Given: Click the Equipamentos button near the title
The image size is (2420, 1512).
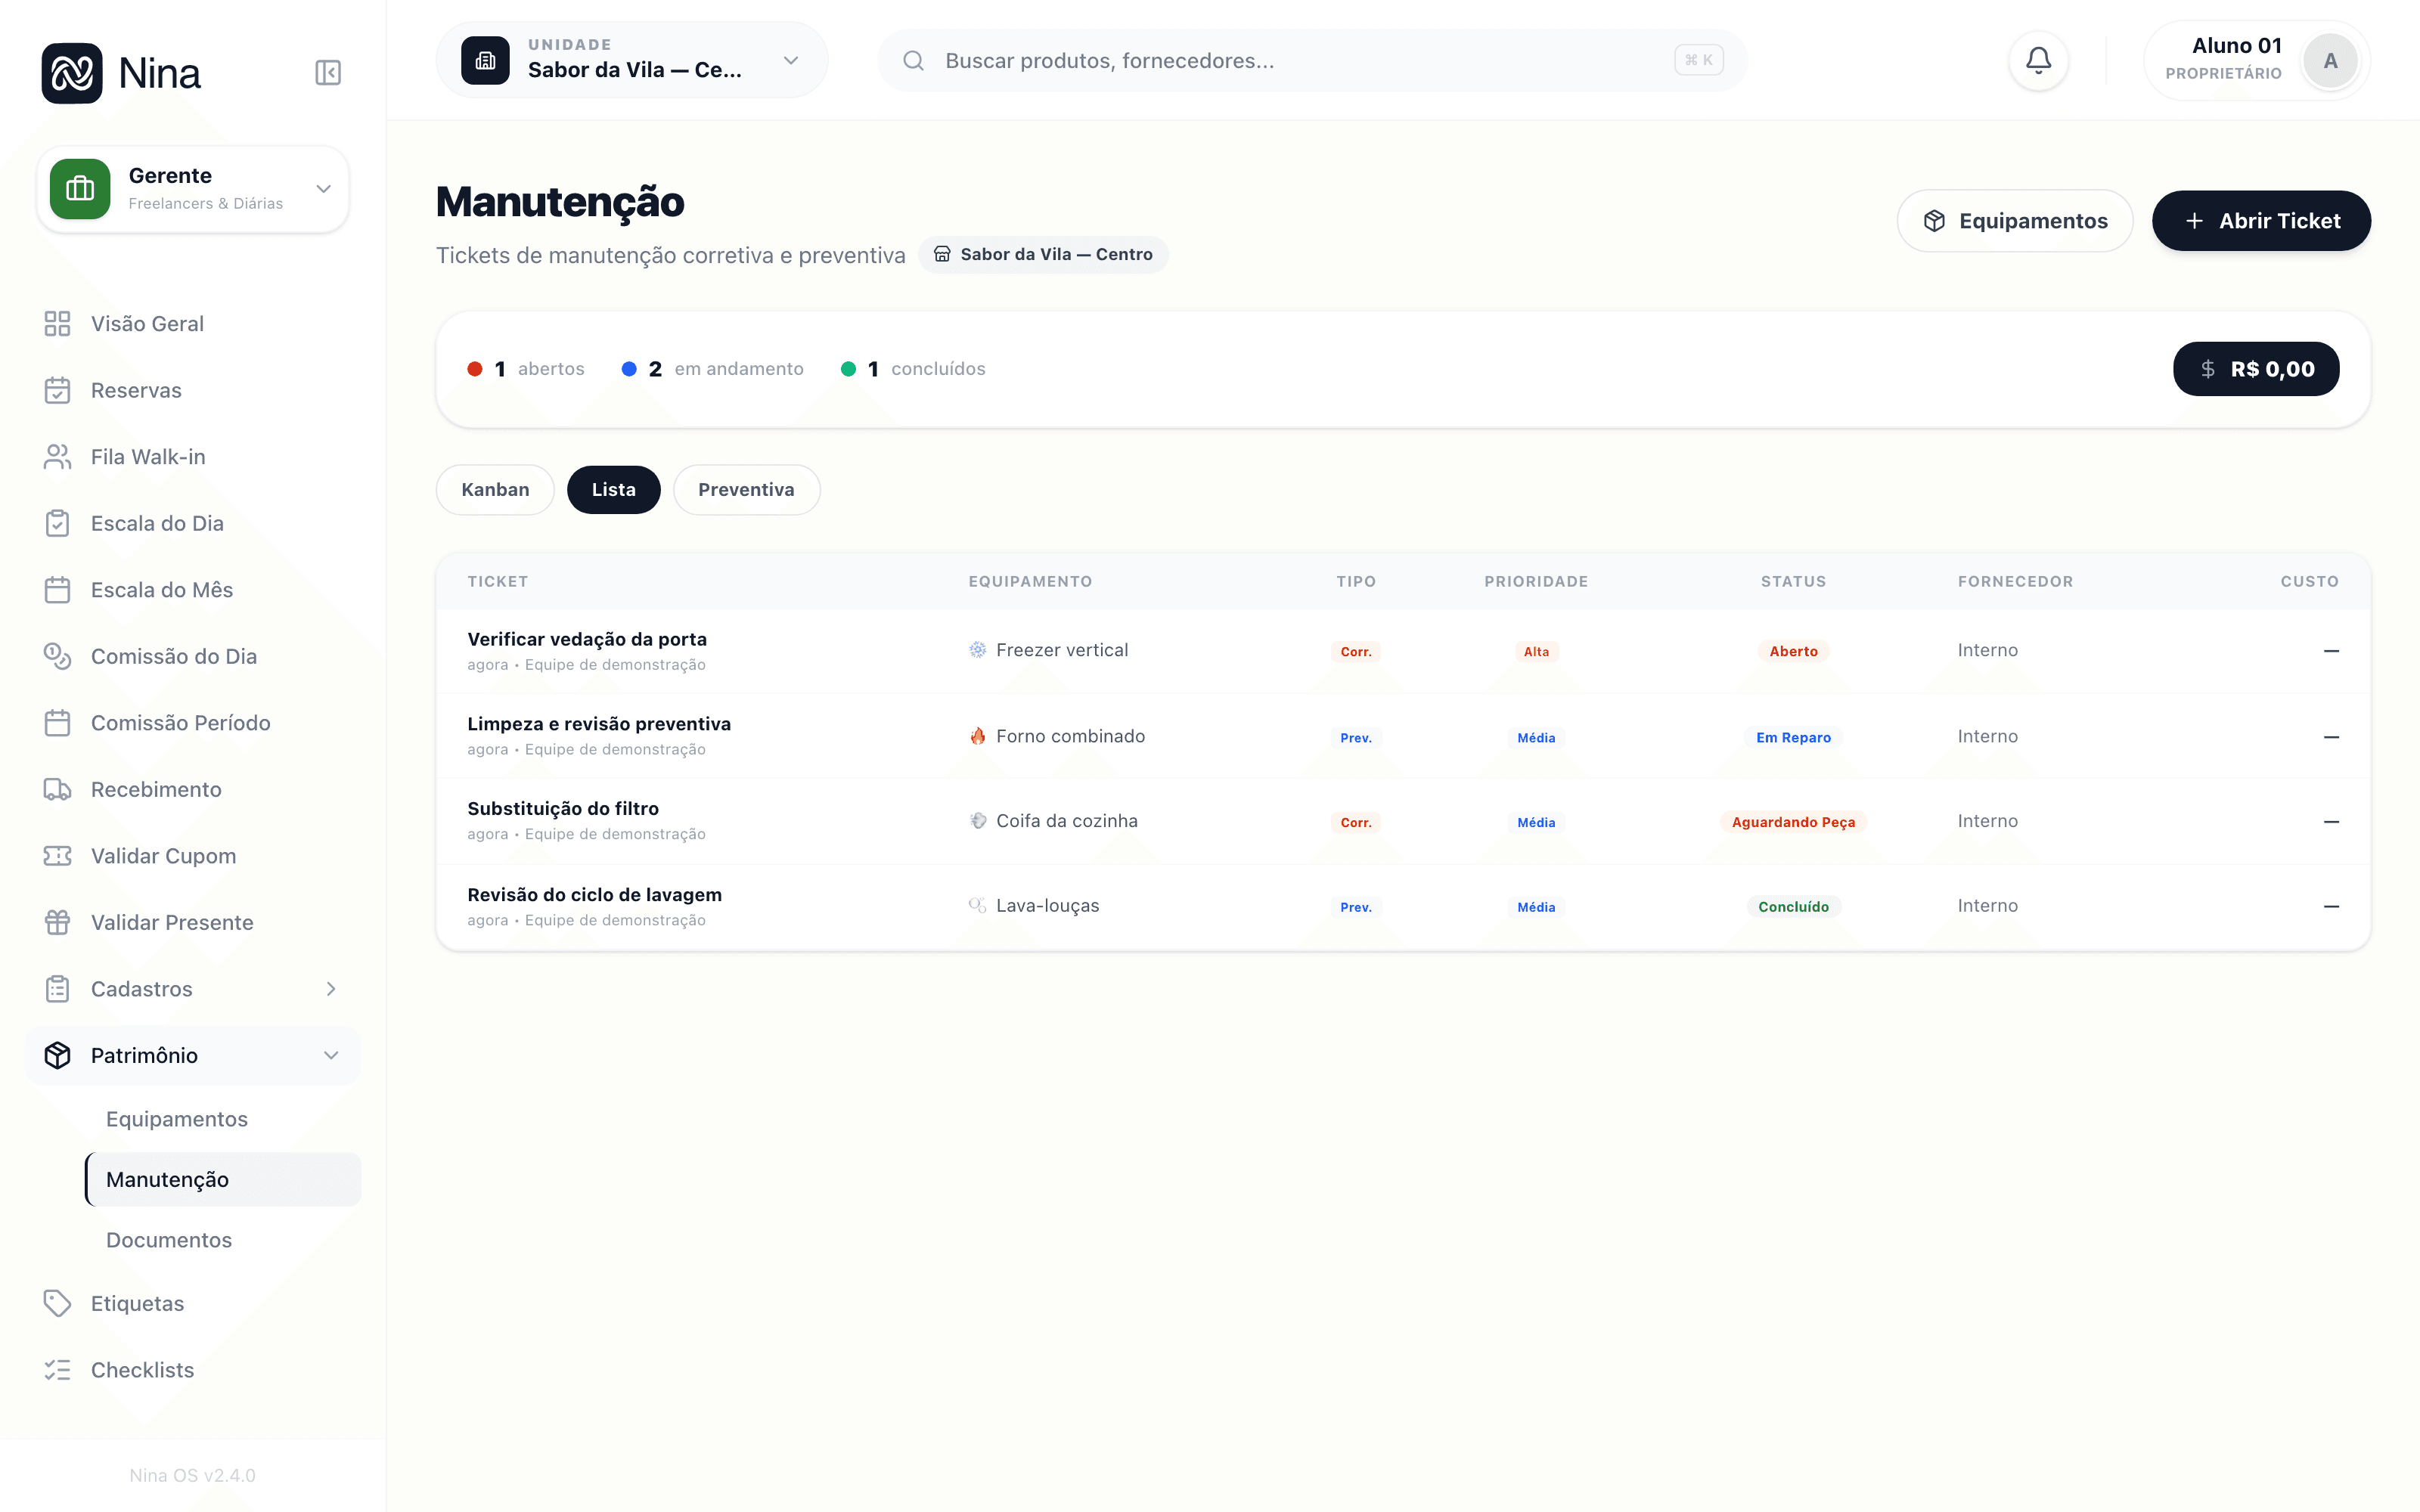Looking at the screenshot, I should pos(2014,221).
